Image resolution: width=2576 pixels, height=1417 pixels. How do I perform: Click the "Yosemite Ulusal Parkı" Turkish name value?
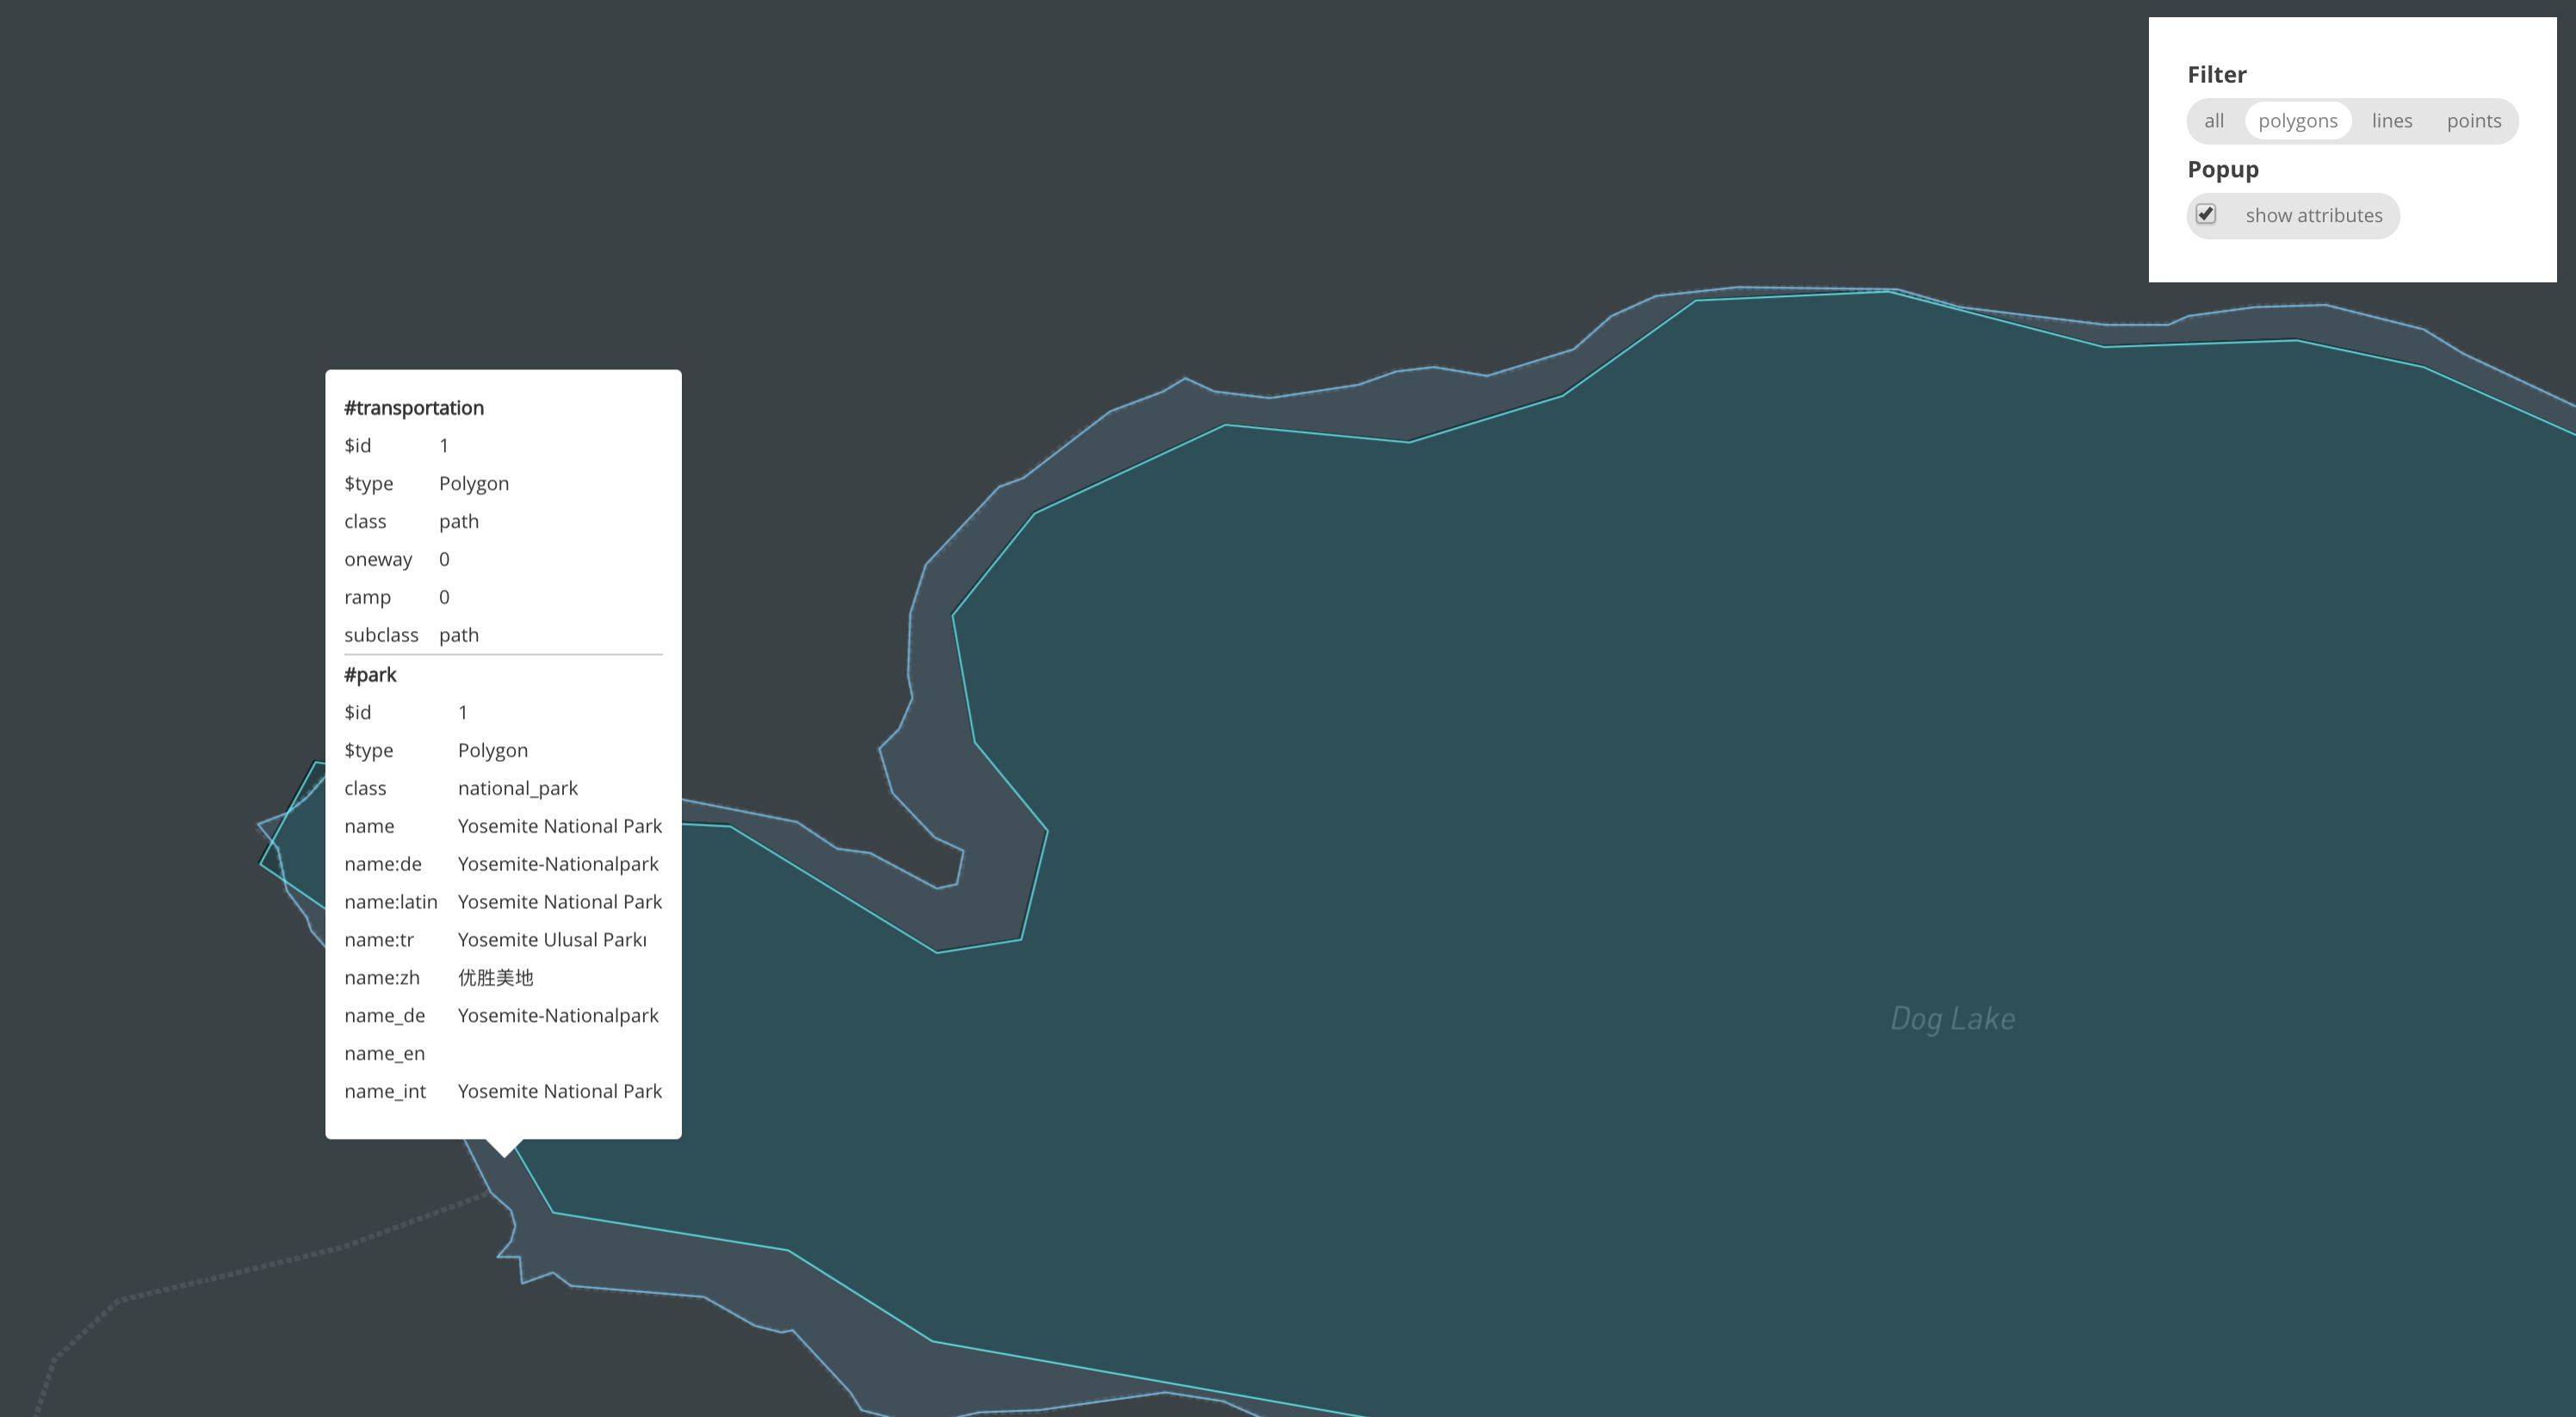pyautogui.click(x=552, y=939)
